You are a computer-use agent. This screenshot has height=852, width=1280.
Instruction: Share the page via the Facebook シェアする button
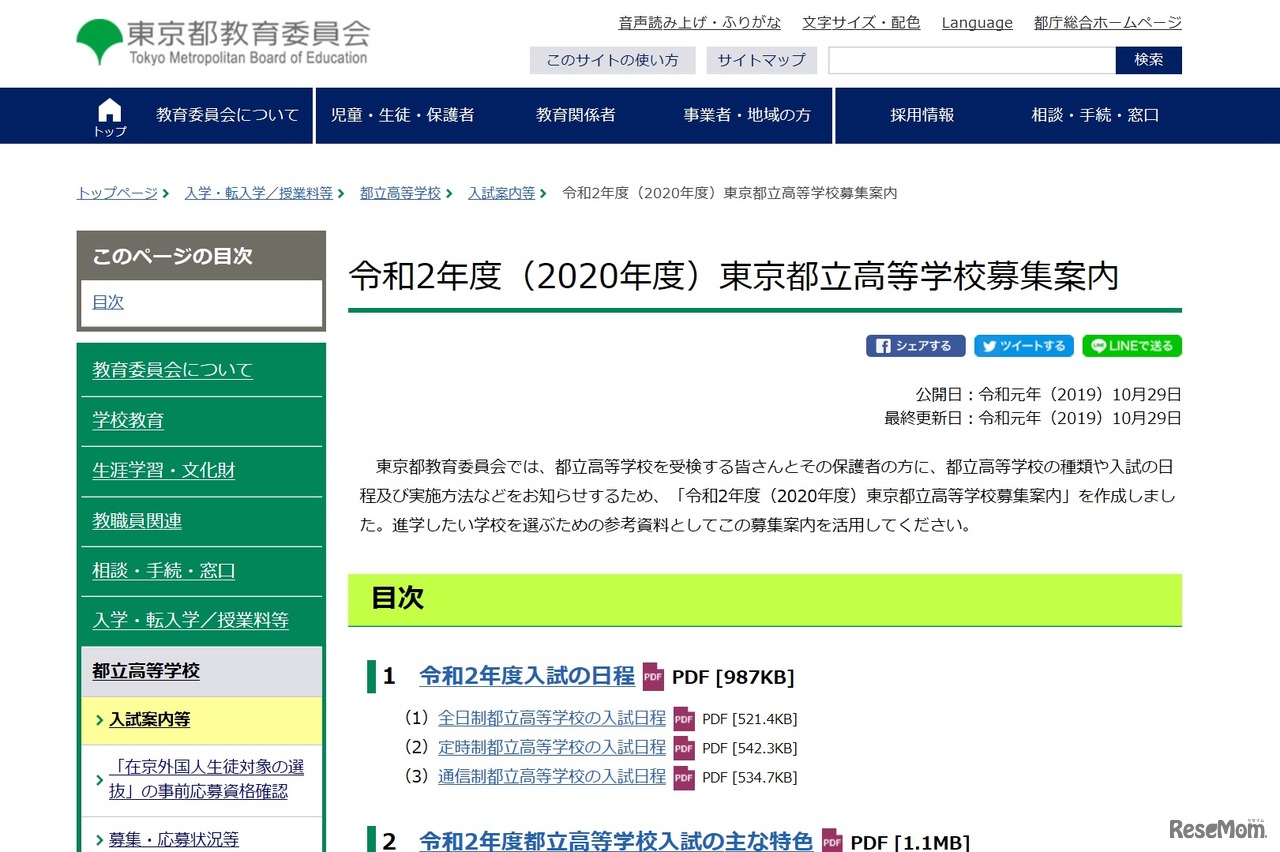tap(916, 345)
